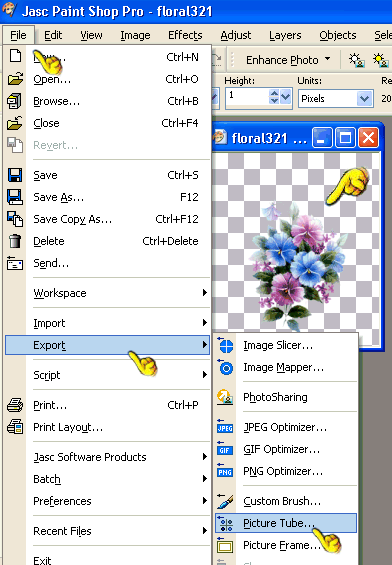Open the Enhance Photo dropdown
This screenshot has width=392, height=565.
(328, 59)
